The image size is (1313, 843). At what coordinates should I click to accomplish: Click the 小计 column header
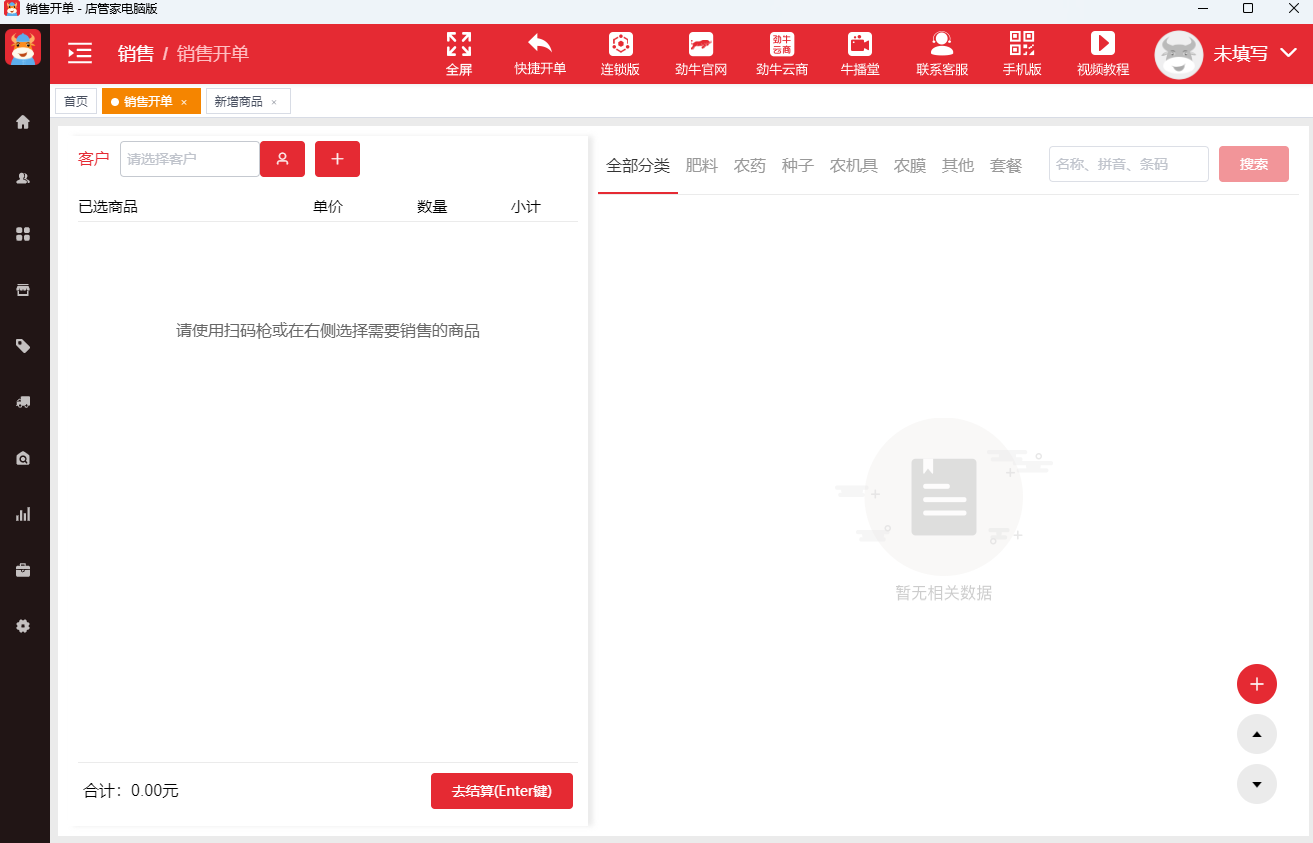pyautogui.click(x=525, y=207)
